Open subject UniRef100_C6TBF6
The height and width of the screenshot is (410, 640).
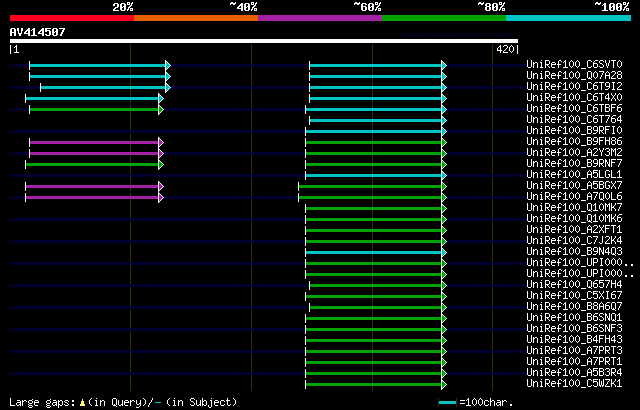(x=574, y=109)
